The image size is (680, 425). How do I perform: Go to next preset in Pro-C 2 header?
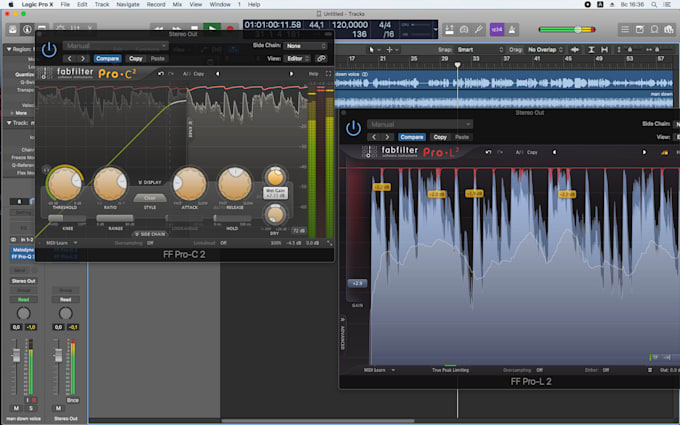(x=83, y=59)
